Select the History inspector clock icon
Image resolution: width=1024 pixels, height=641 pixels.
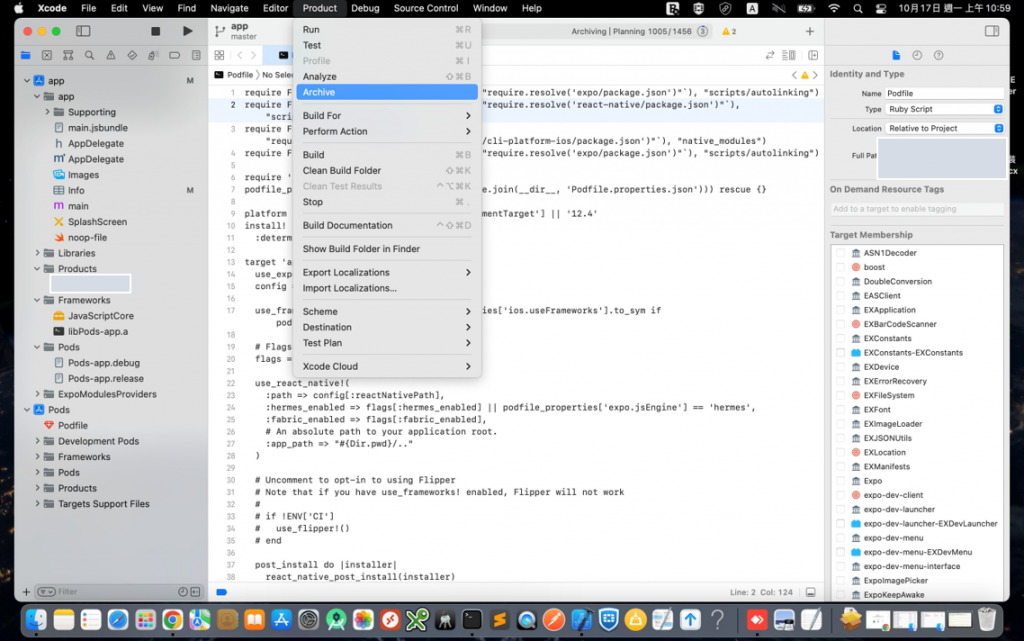(x=917, y=55)
